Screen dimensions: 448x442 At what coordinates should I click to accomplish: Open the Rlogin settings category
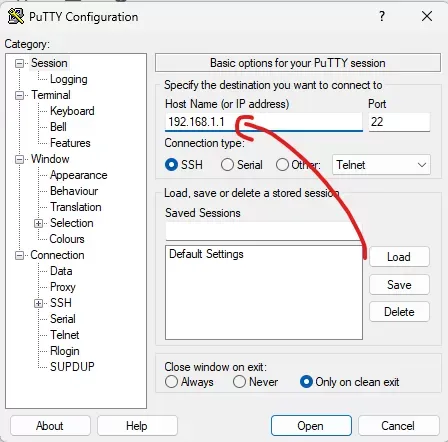pos(65,351)
